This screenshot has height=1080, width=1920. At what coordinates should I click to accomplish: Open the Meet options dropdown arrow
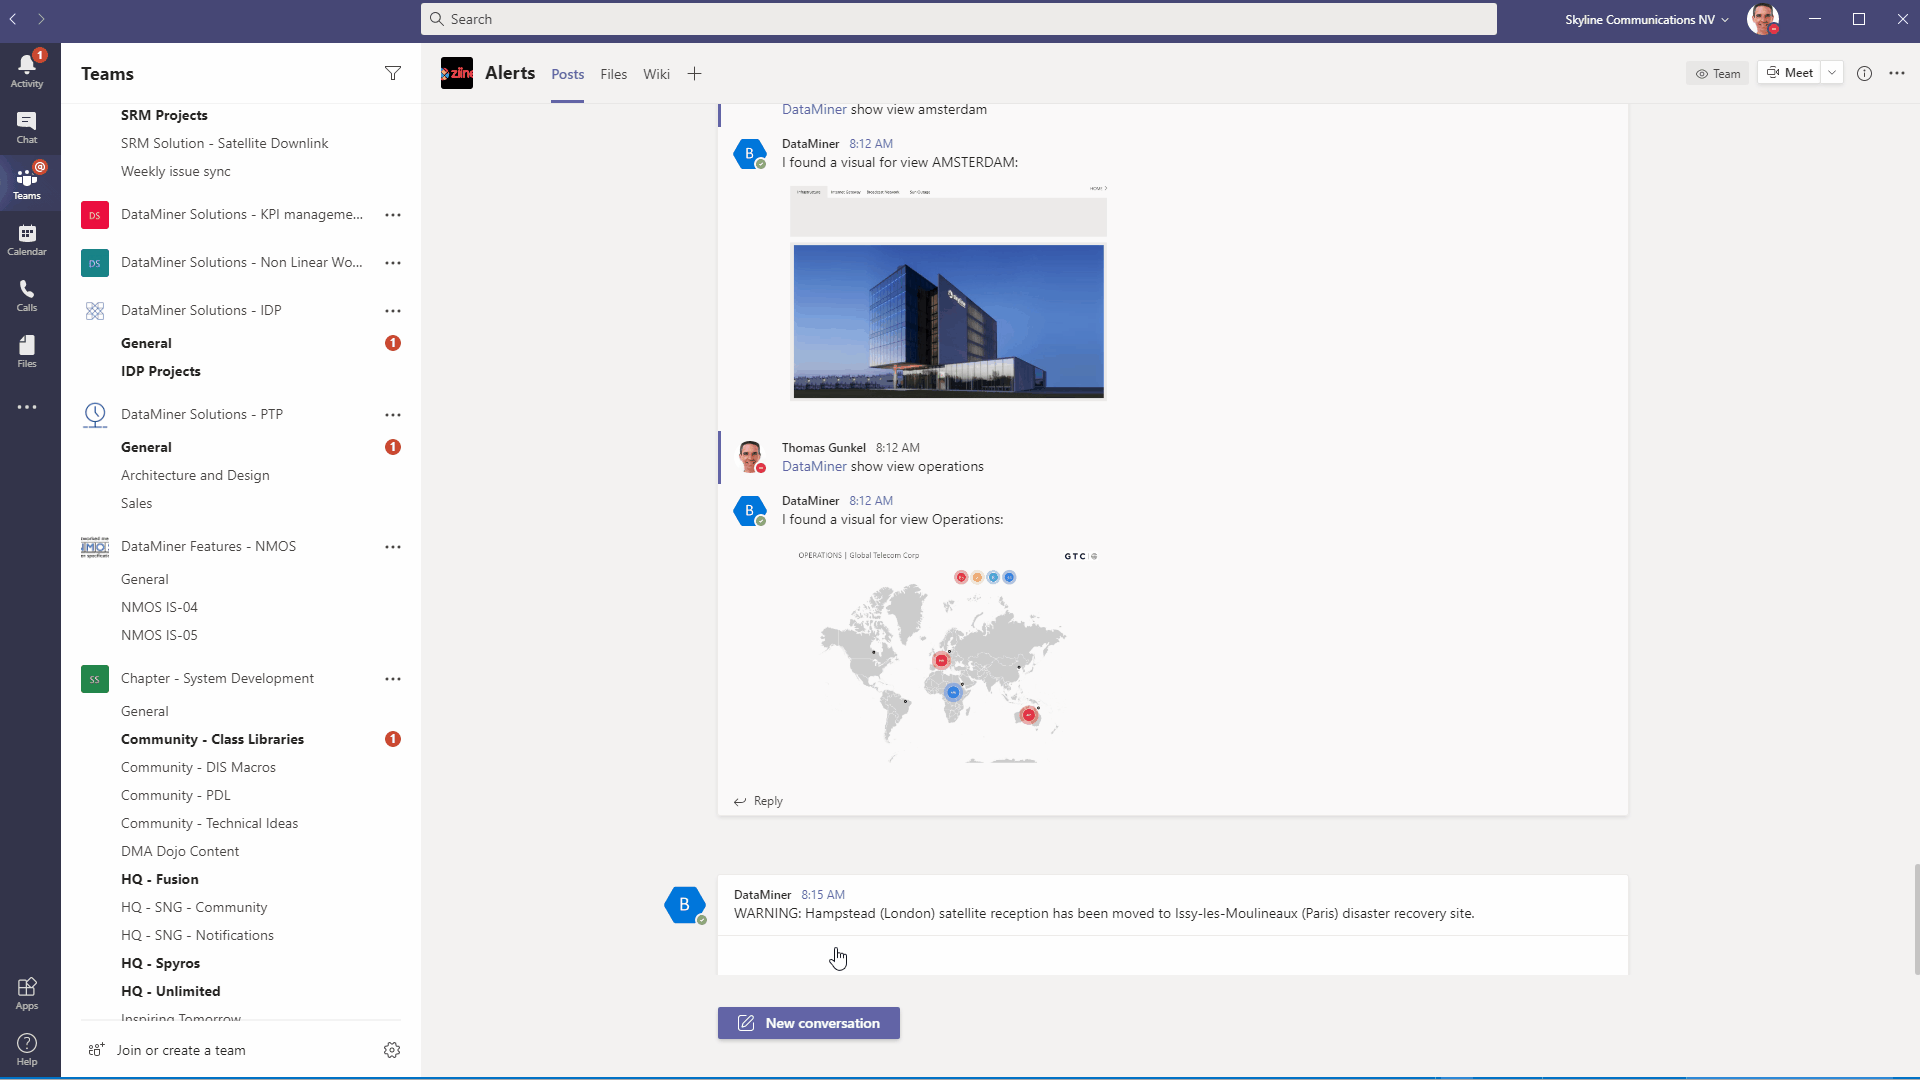tap(1832, 73)
